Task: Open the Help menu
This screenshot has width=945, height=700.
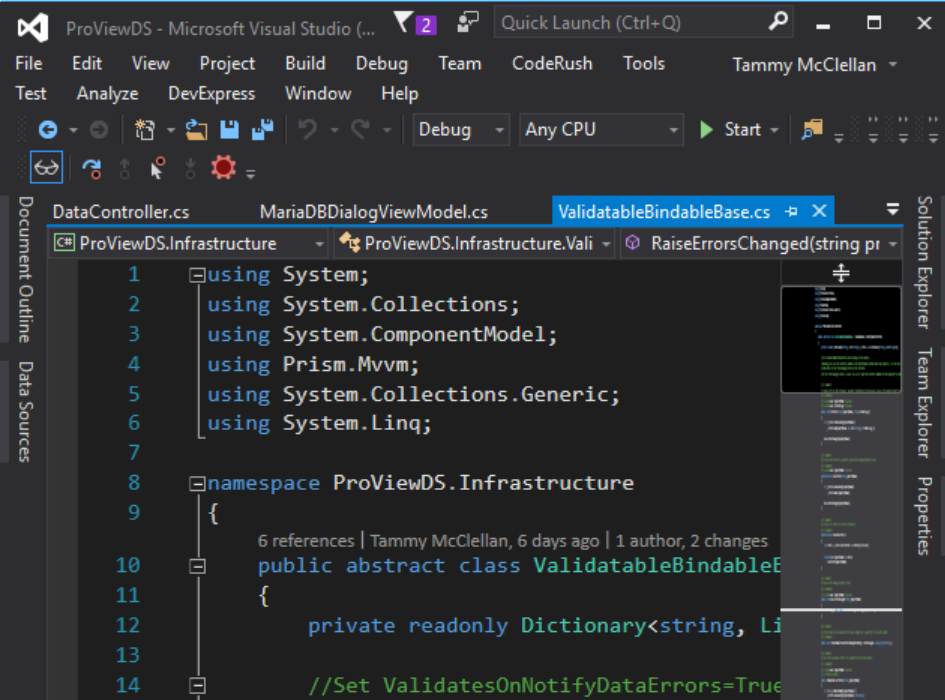Action: point(400,93)
